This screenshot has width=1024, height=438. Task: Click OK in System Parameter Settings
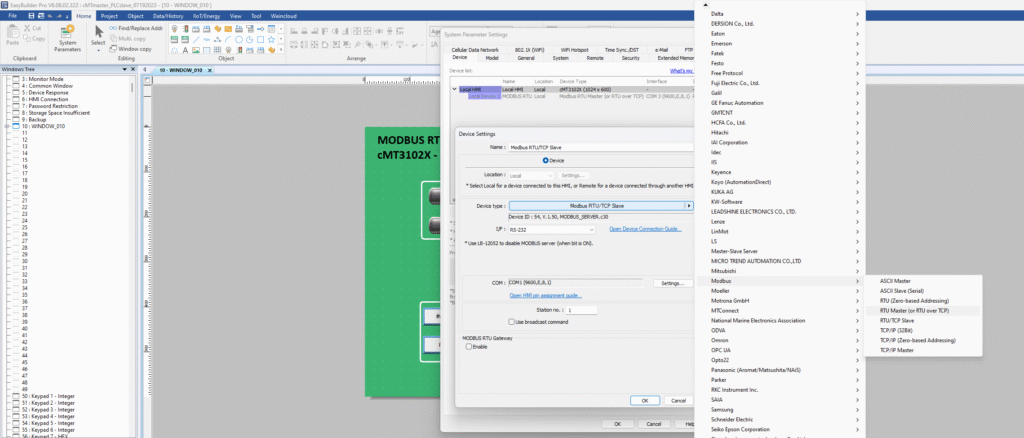[x=616, y=424]
